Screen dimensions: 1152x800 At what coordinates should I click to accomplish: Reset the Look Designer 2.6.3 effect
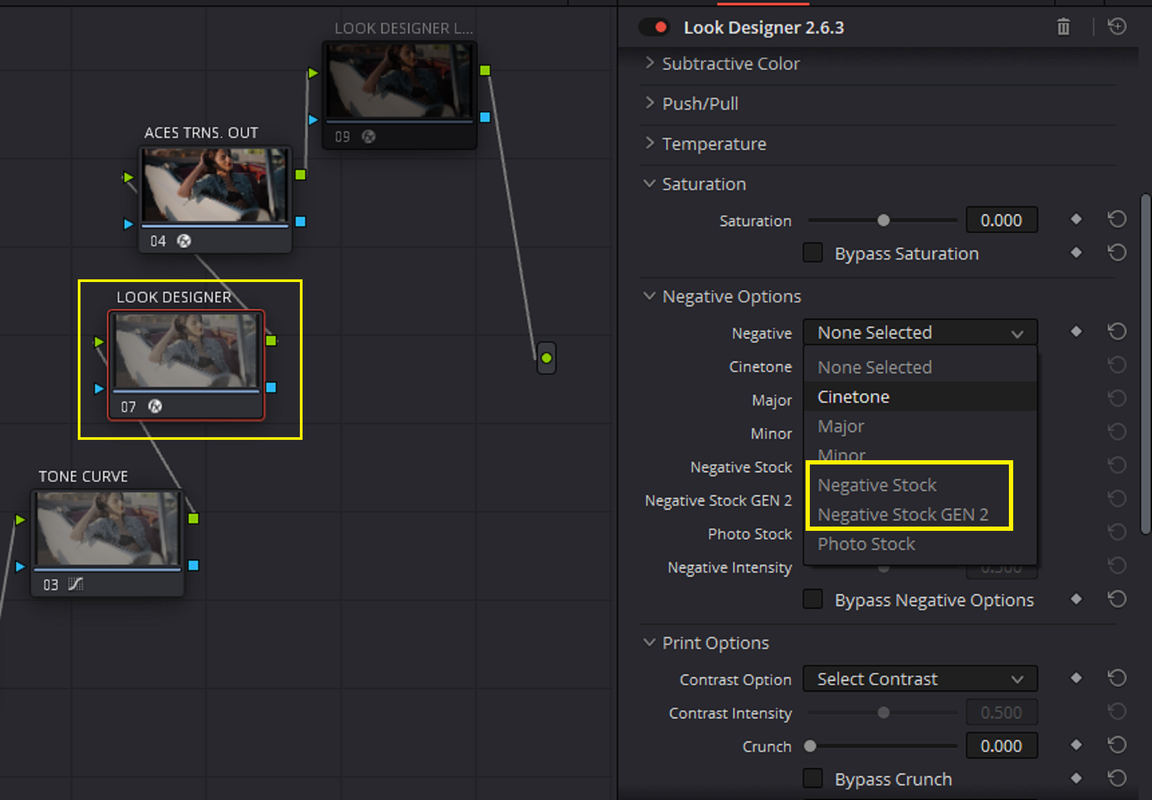coord(1117,27)
